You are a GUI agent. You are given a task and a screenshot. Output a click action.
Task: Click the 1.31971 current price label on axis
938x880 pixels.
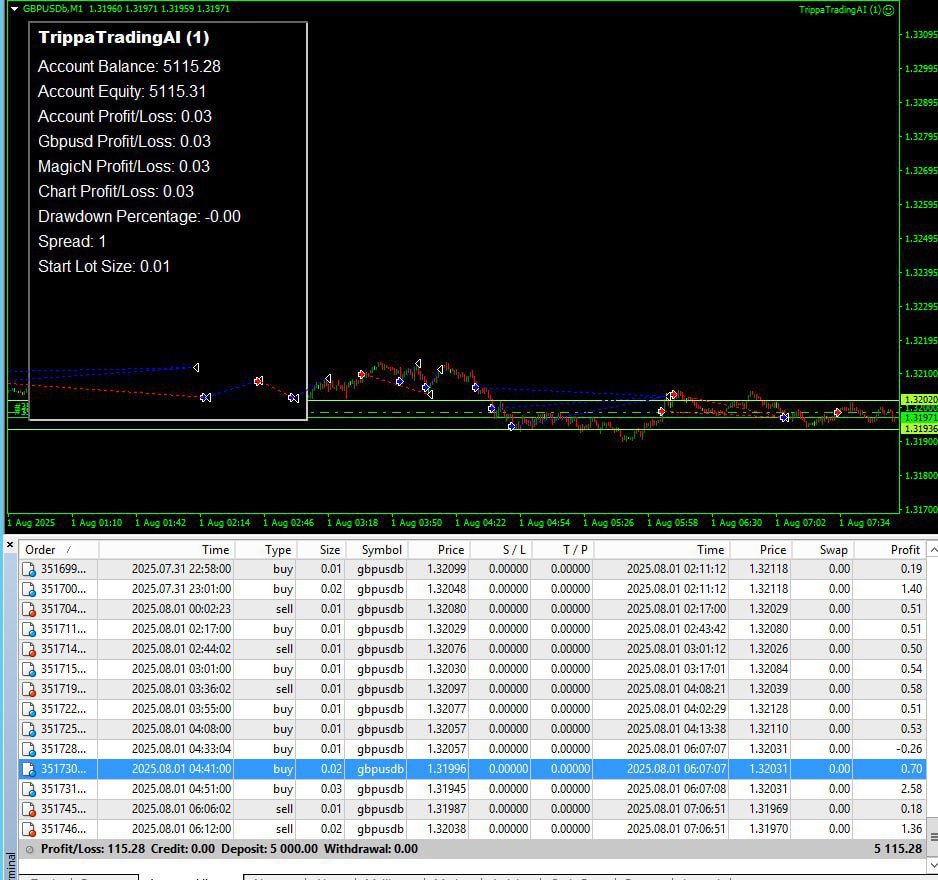[919, 418]
